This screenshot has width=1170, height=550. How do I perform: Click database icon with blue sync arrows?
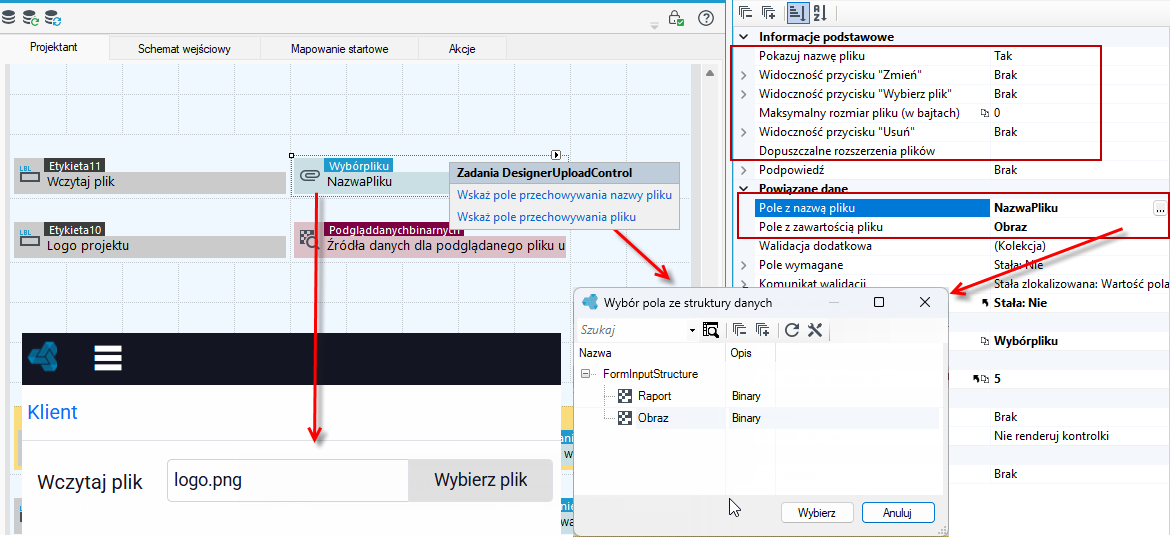click(x=53, y=17)
